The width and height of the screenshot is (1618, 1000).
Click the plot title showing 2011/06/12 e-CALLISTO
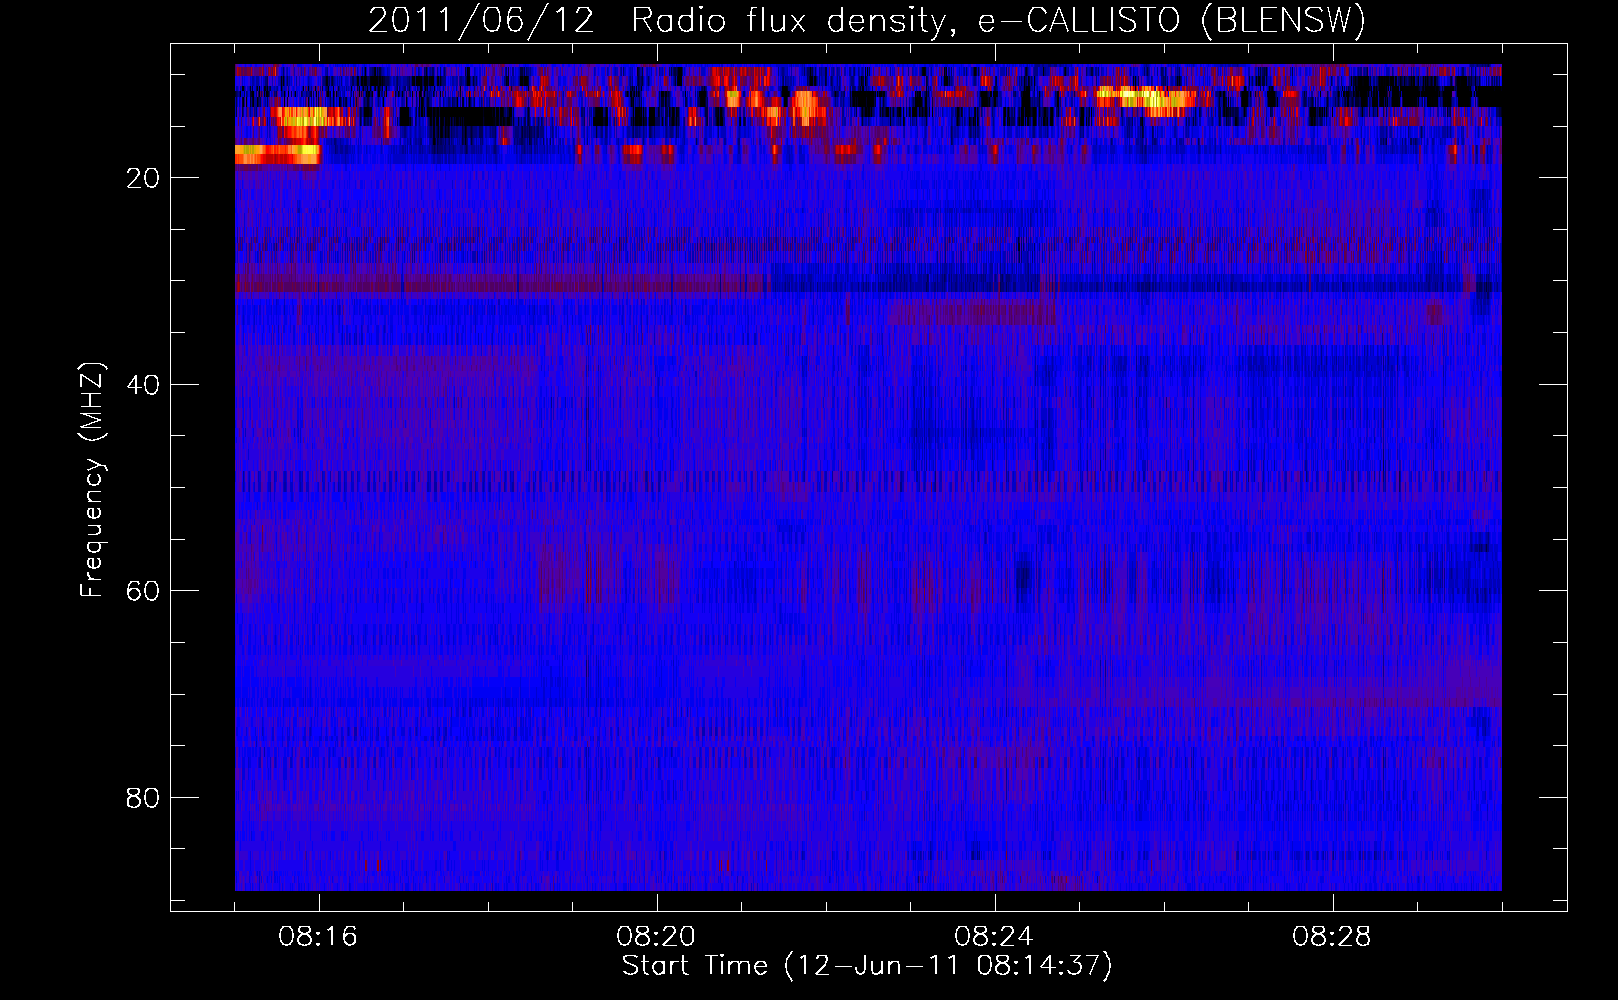867,21
